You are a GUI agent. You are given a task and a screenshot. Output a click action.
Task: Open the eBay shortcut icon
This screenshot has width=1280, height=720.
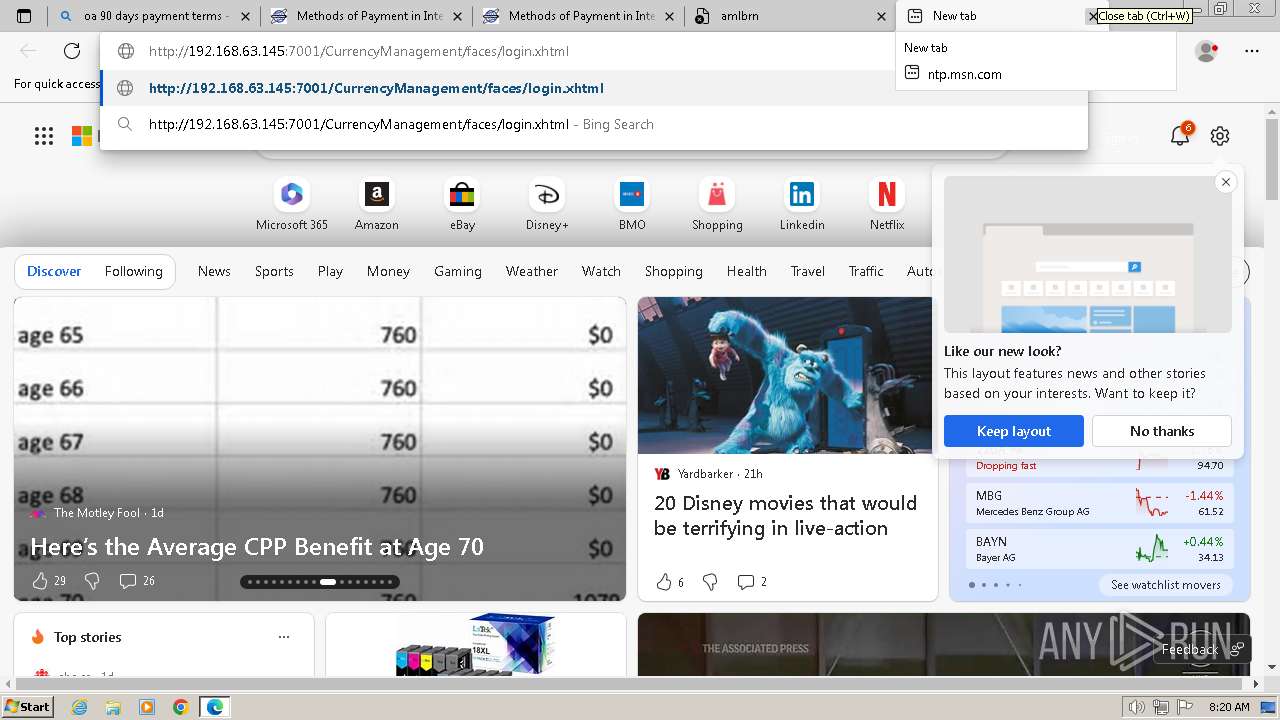(462, 194)
